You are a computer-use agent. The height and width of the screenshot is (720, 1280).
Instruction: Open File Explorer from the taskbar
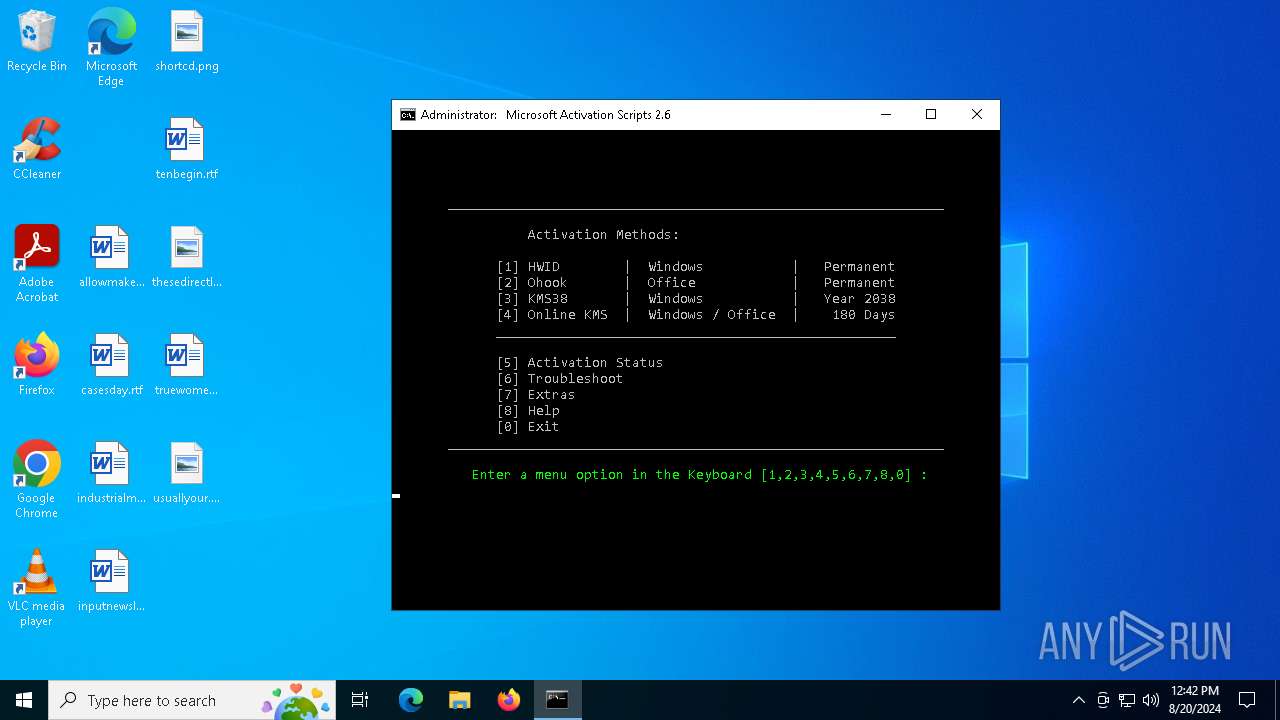pyautogui.click(x=460, y=700)
